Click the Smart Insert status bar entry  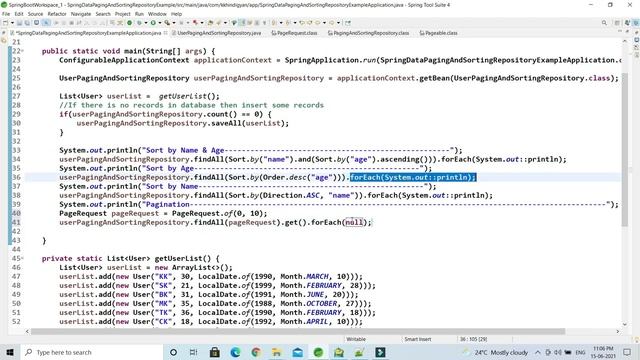click(x=418, y=339)
